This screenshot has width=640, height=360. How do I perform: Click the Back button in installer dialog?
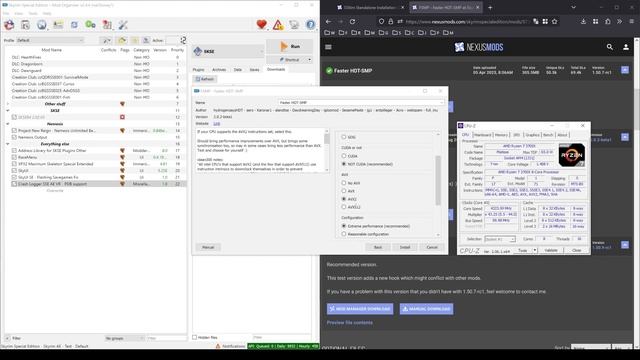pos(378,247)
